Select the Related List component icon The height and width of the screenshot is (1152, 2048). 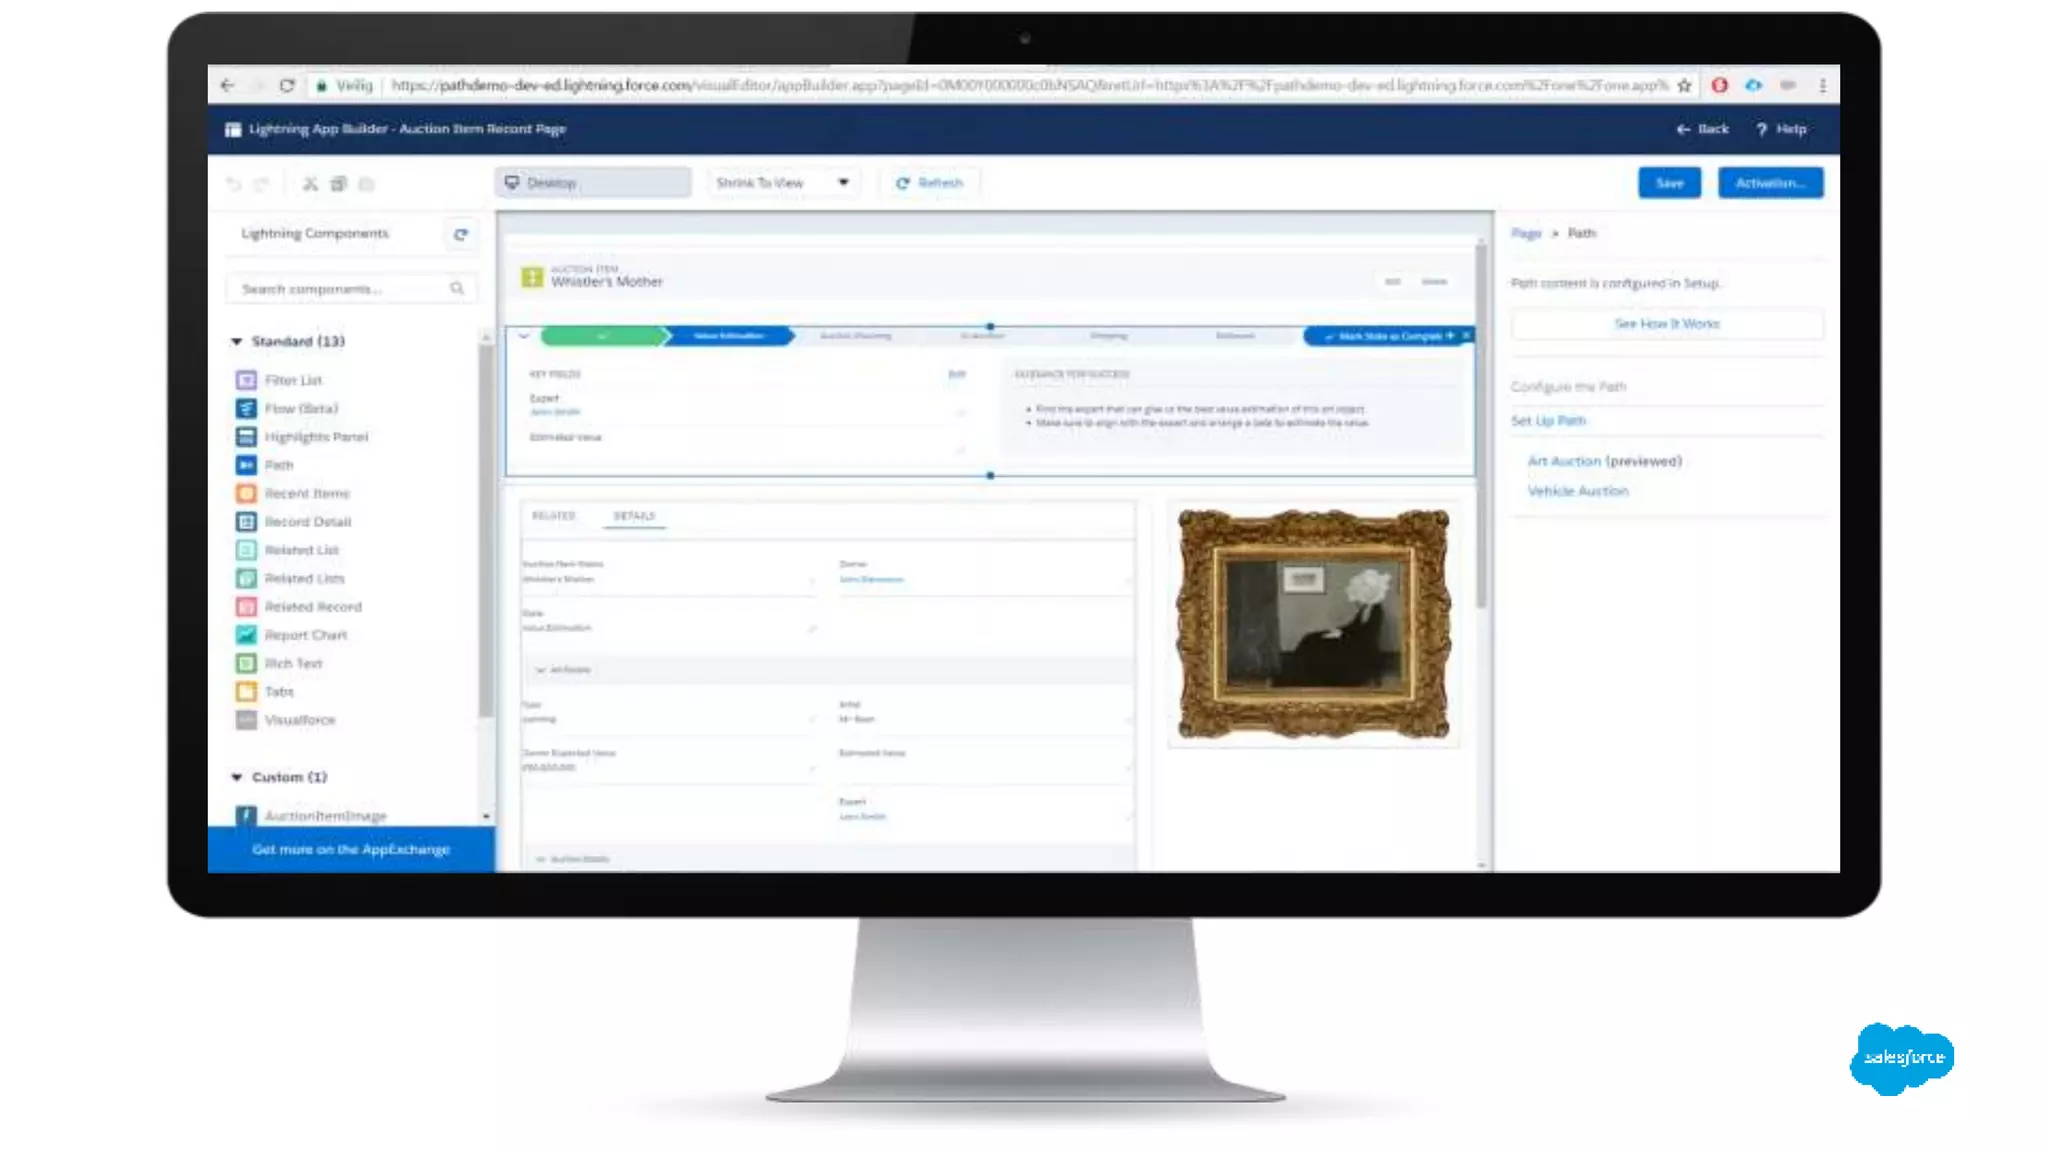click(x=246, y=550)
